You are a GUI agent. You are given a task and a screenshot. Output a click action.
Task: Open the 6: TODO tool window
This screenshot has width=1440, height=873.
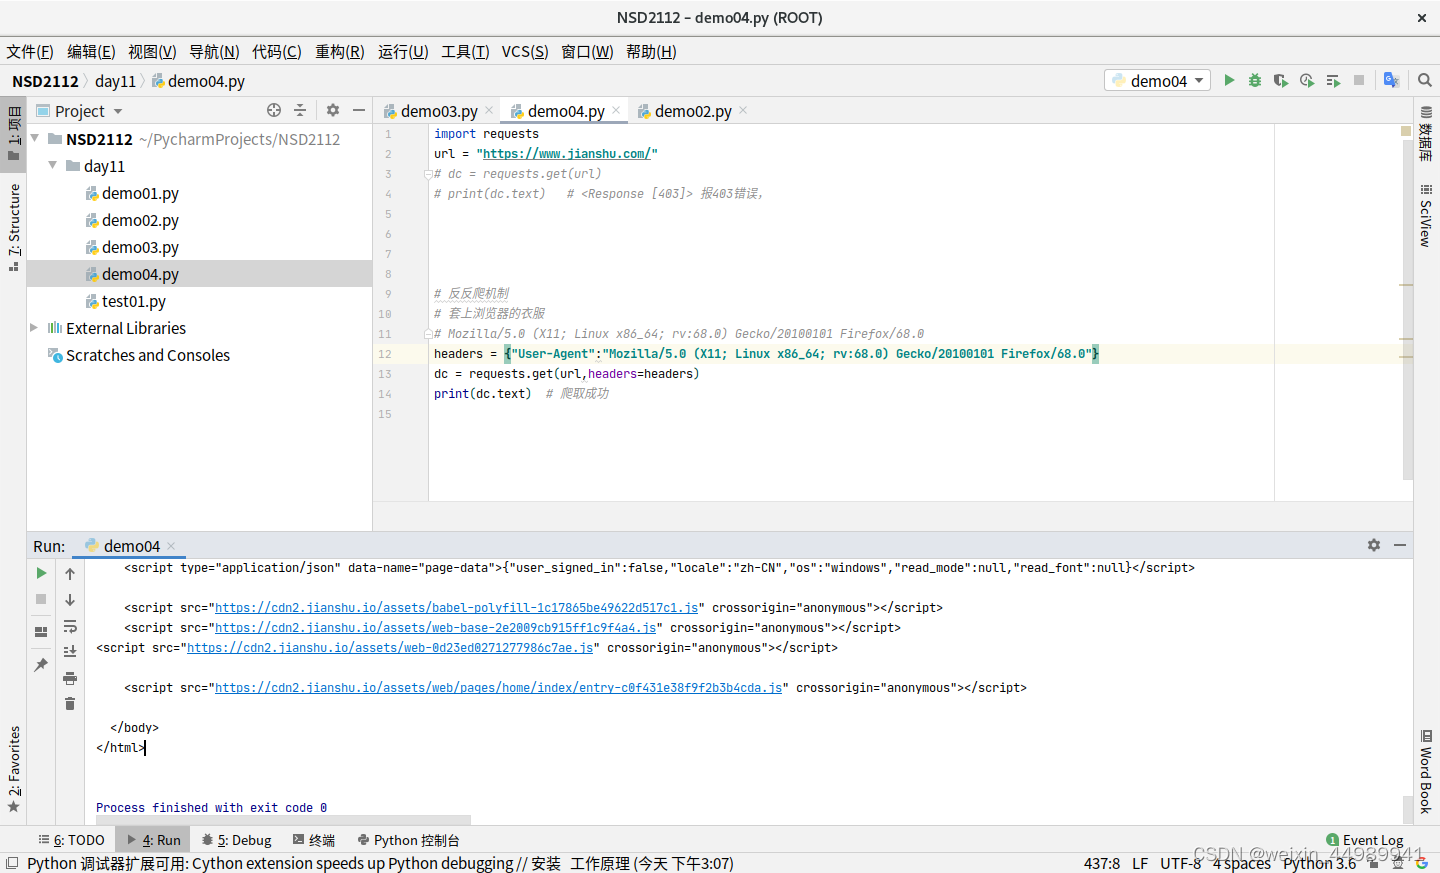pos(71,840)
